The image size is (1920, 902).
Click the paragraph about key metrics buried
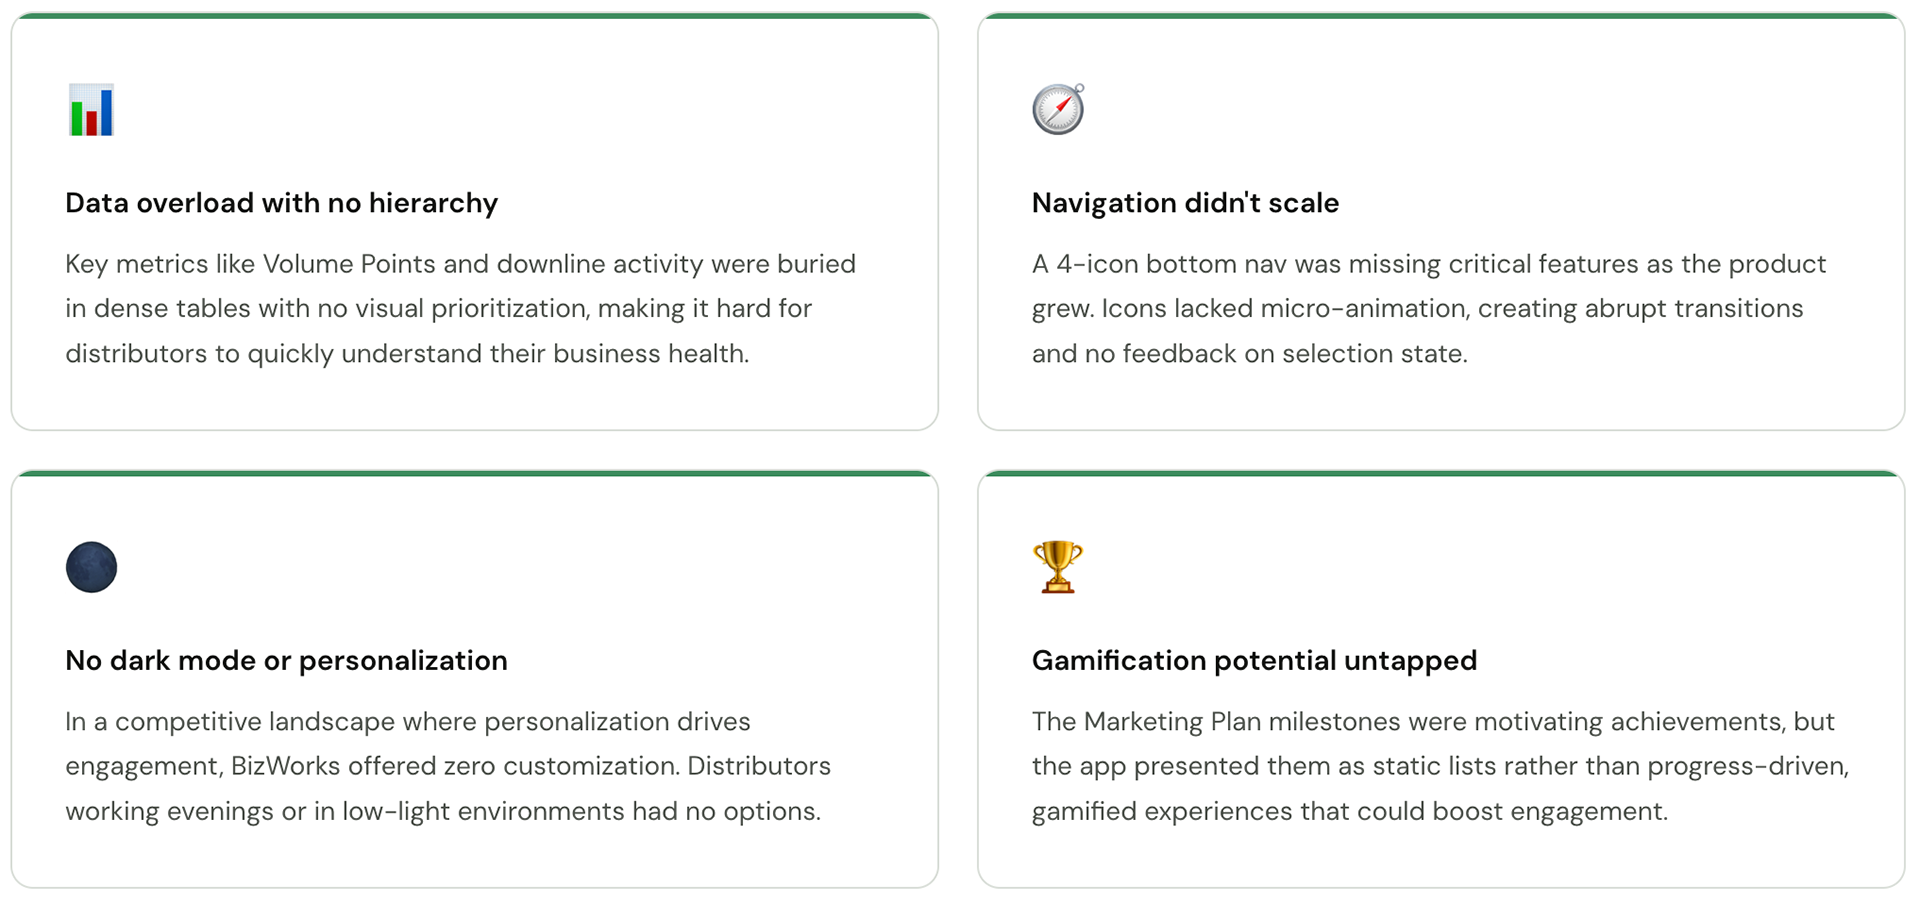[x=460, y=308]
